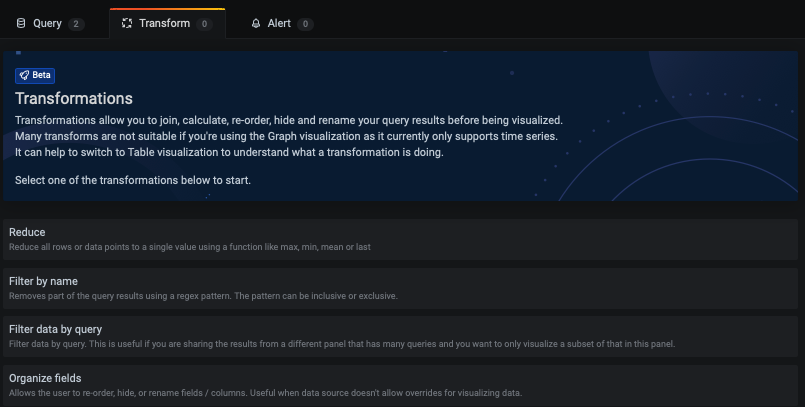This screenshot has width=805, height=407.
Task: Click the 'Select one of the transformations' text
Action: pyautogui.click(x=133, y=180)
